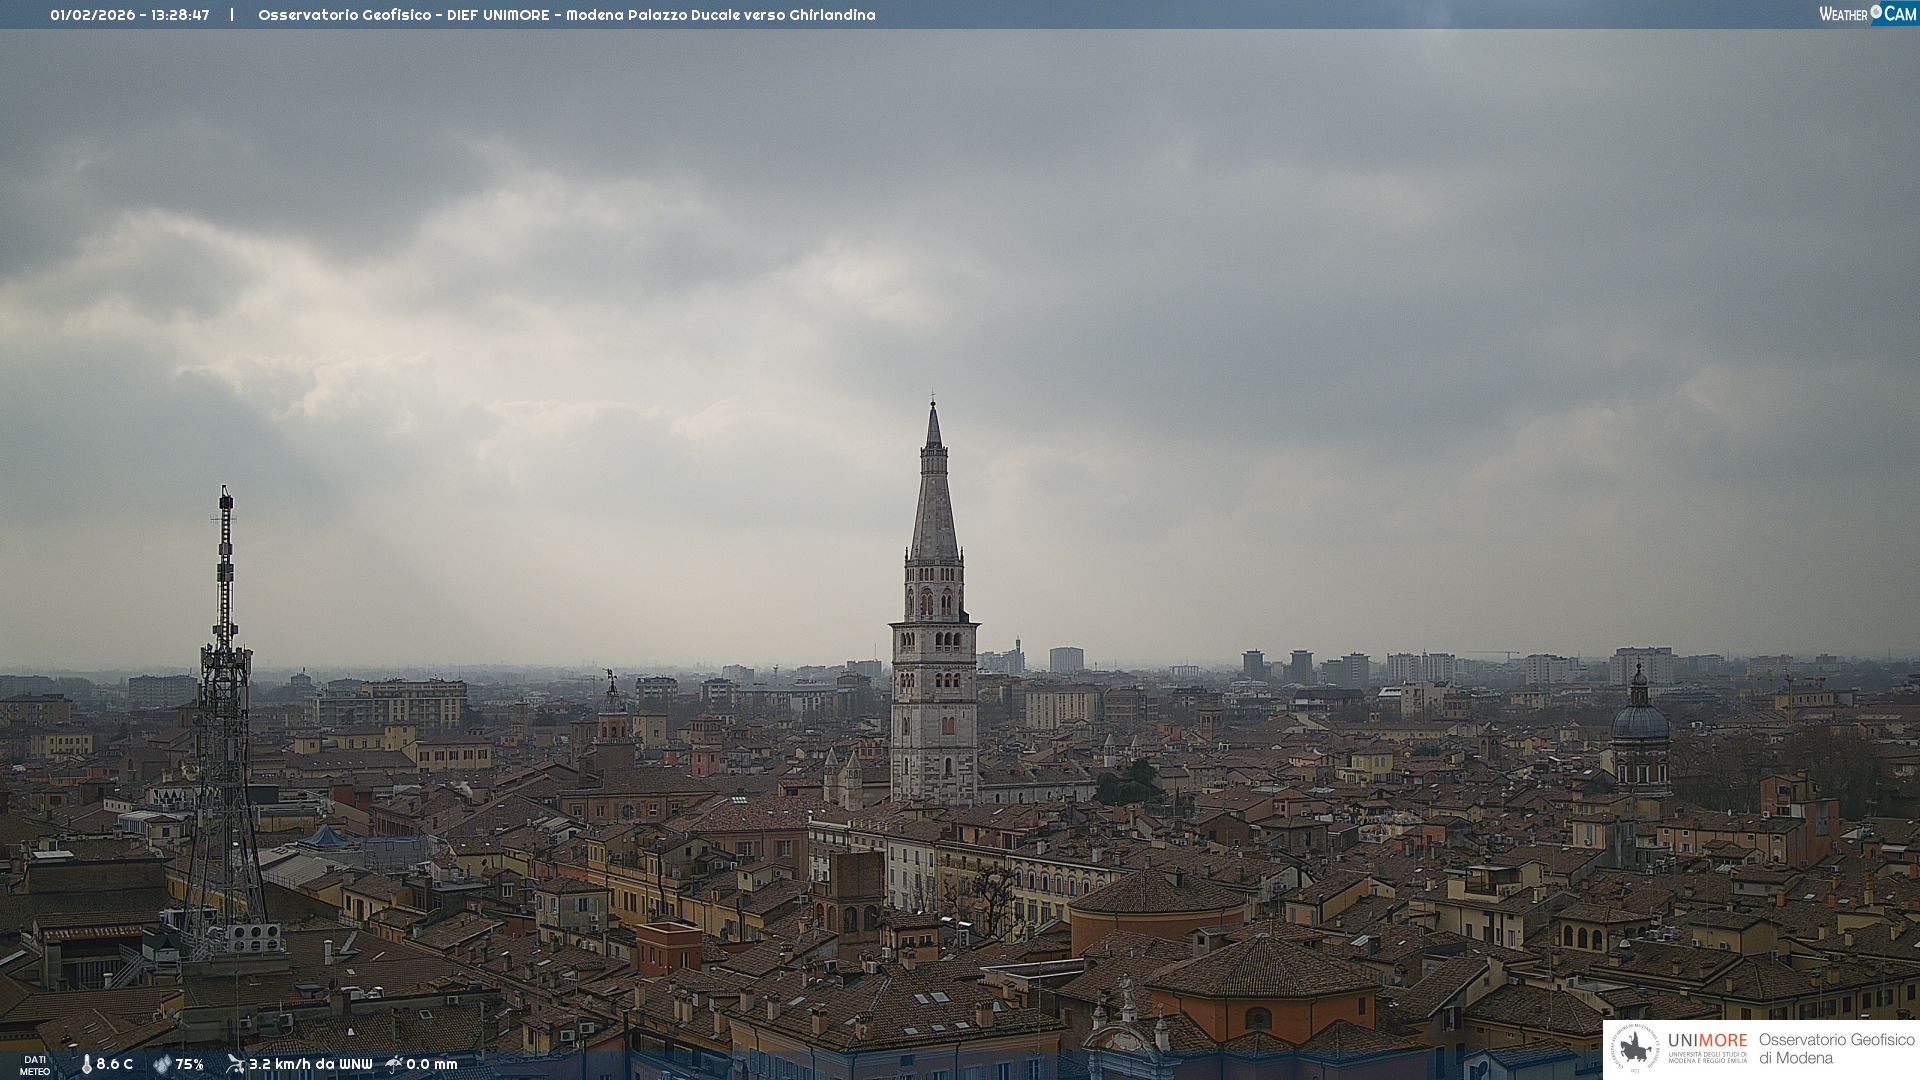Click the UNIMORE wordmark text
The image size is (1920, 1080).
(x=1707, y=1041)
